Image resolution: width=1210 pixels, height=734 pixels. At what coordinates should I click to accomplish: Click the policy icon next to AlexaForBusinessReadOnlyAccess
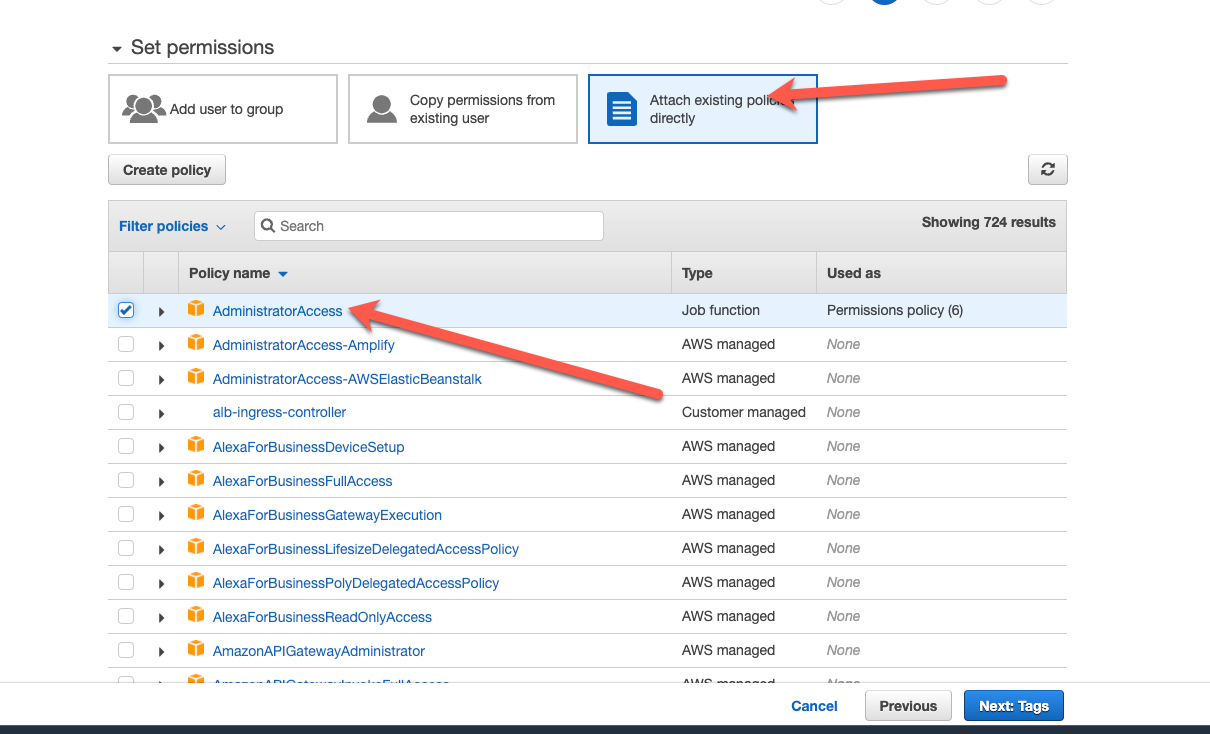click(196, 615)
